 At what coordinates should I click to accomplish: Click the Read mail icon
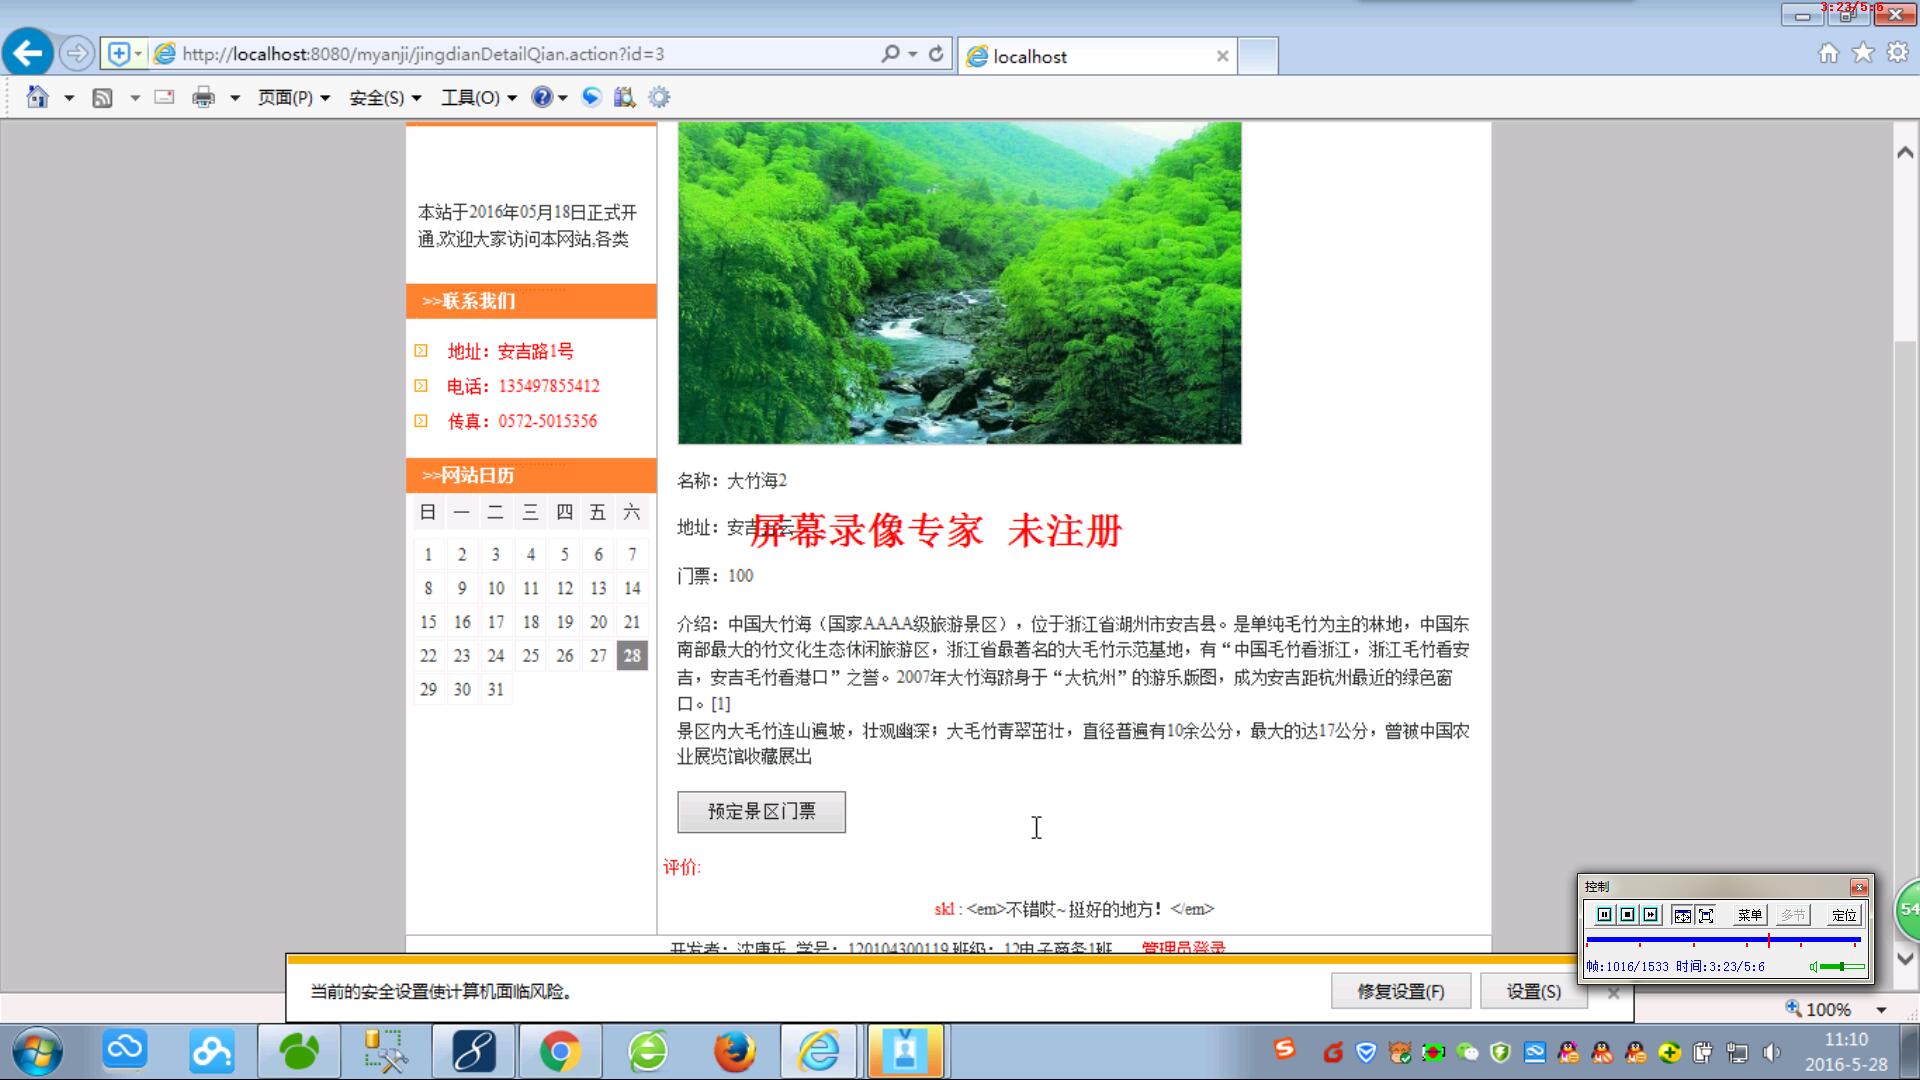coord(164,97)
